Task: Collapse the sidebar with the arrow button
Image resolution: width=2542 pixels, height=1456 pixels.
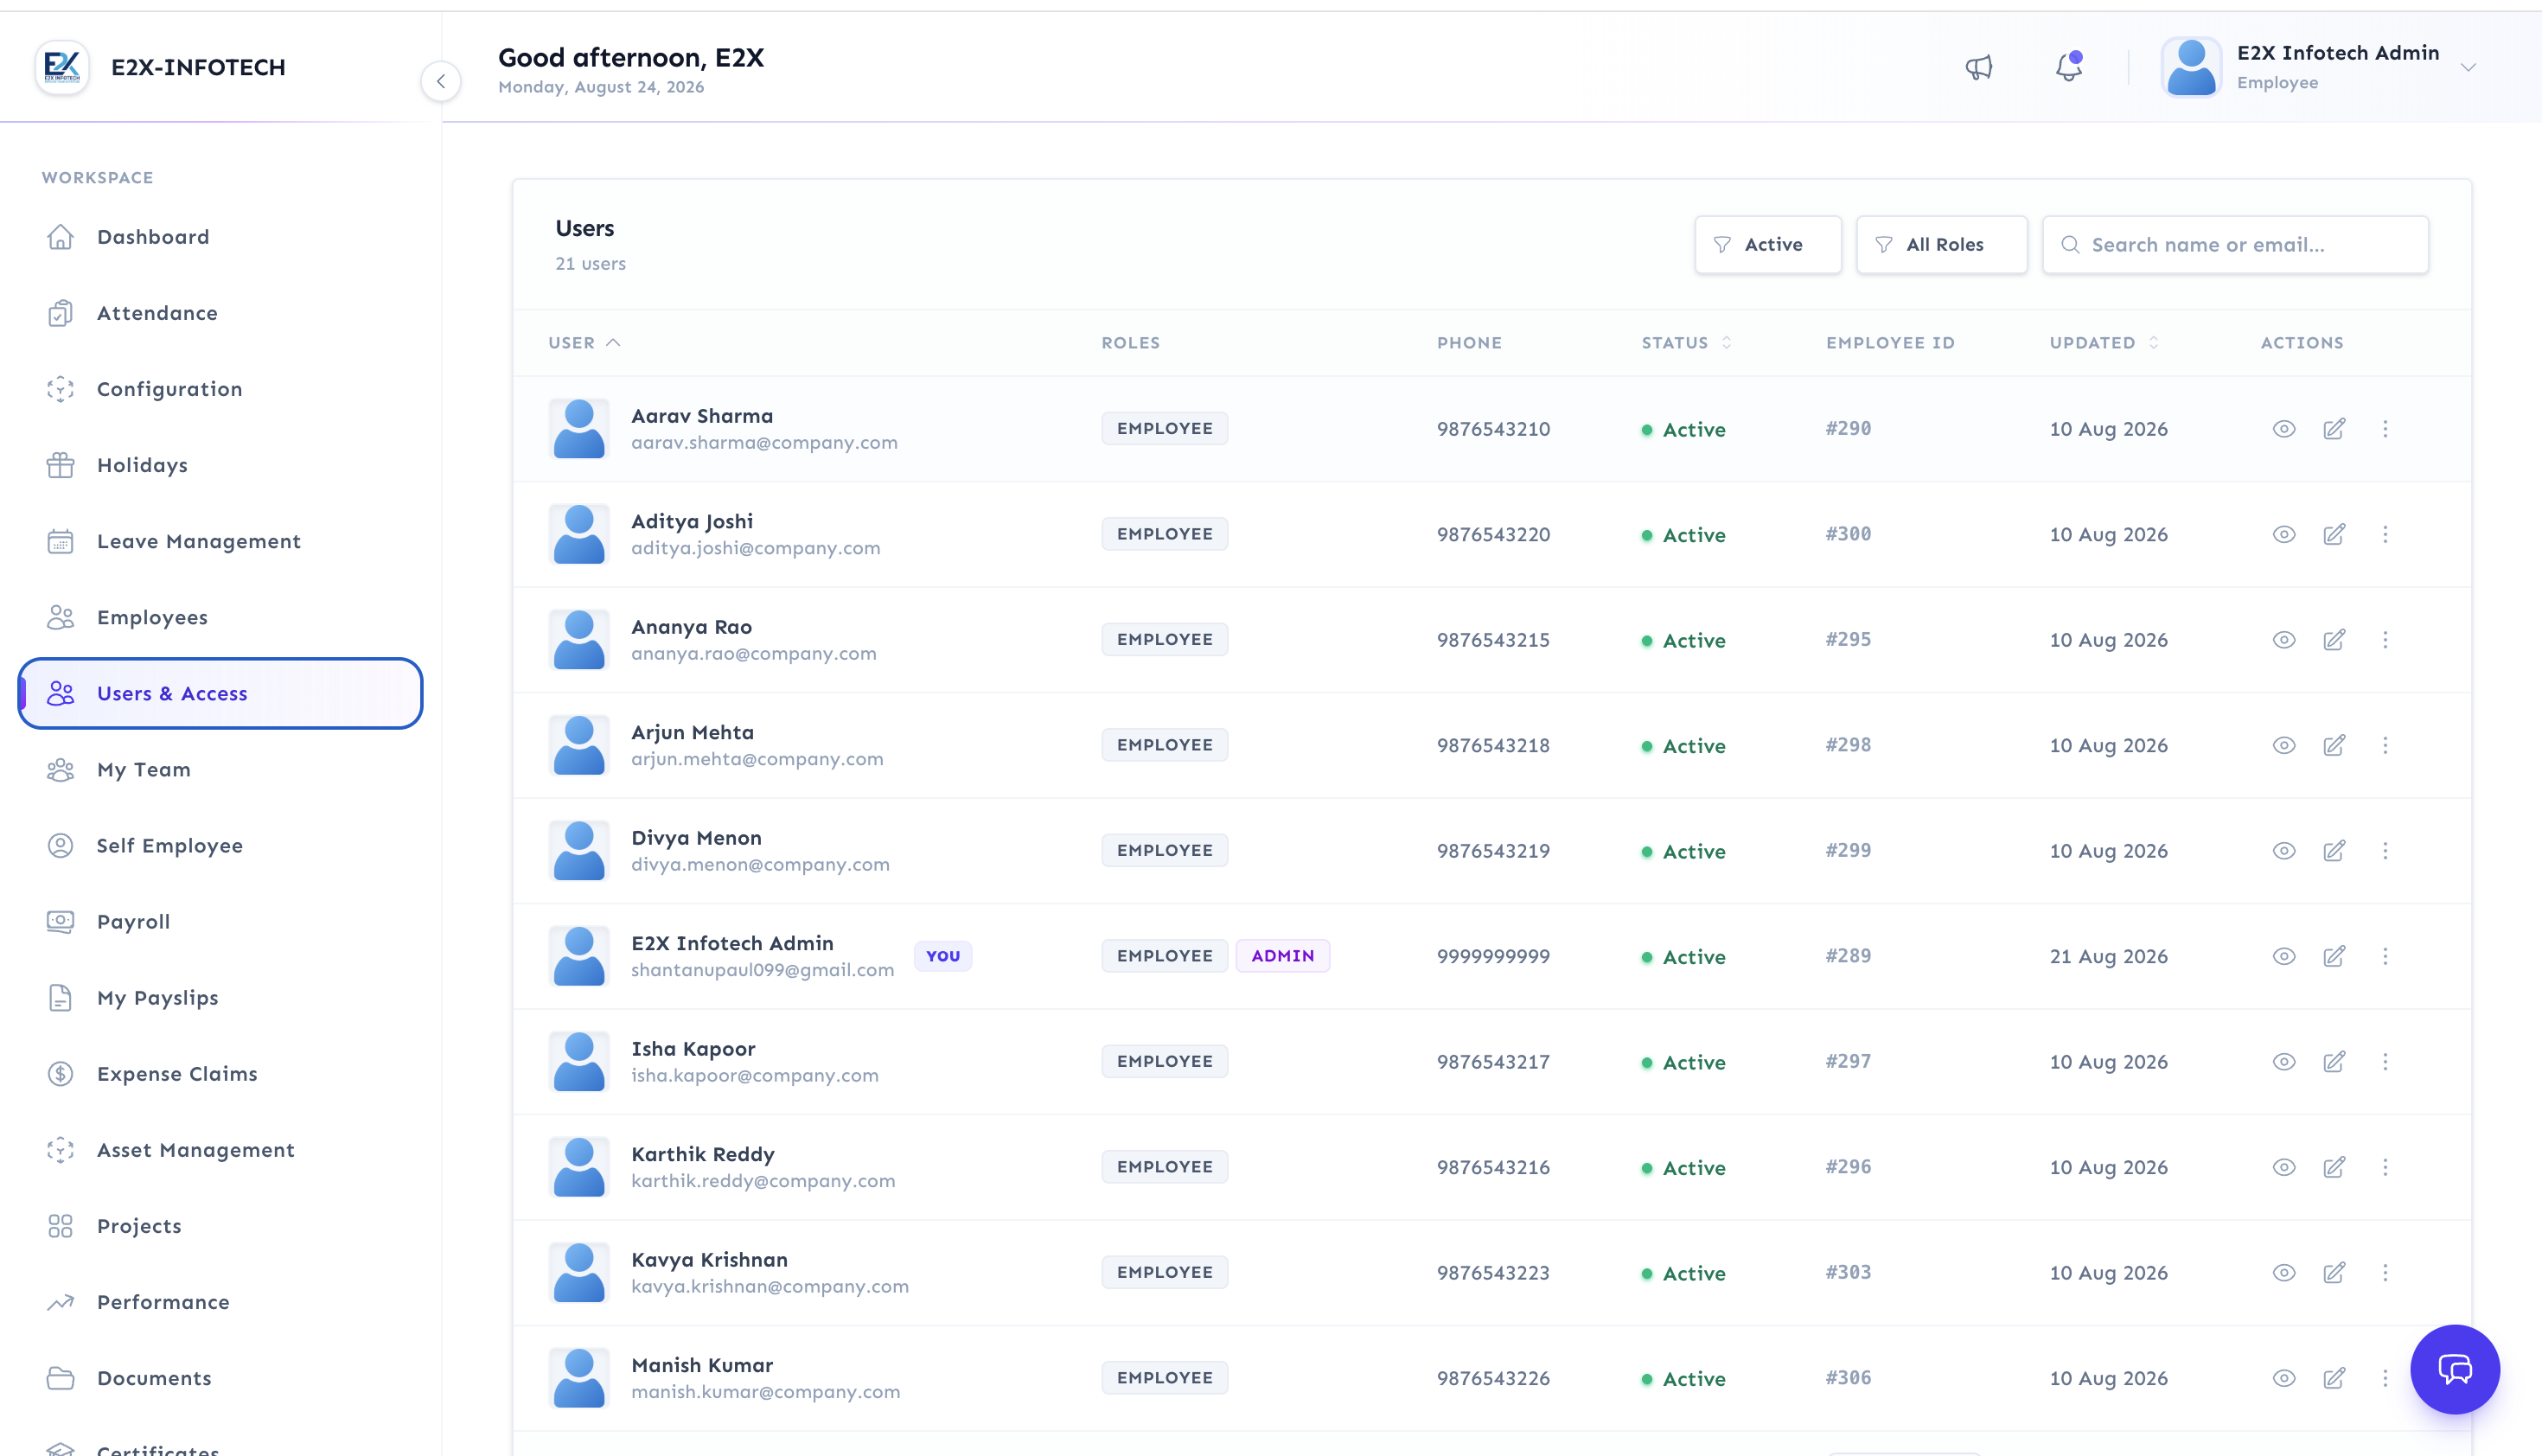Action: pyautogui.click(x=441, y=81)
